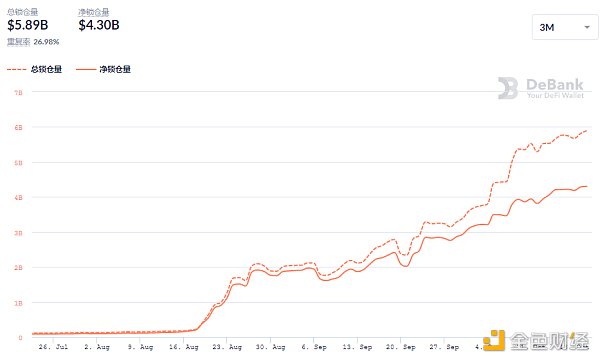Click the dropdown arrow beside 3M

click(587, 27)
